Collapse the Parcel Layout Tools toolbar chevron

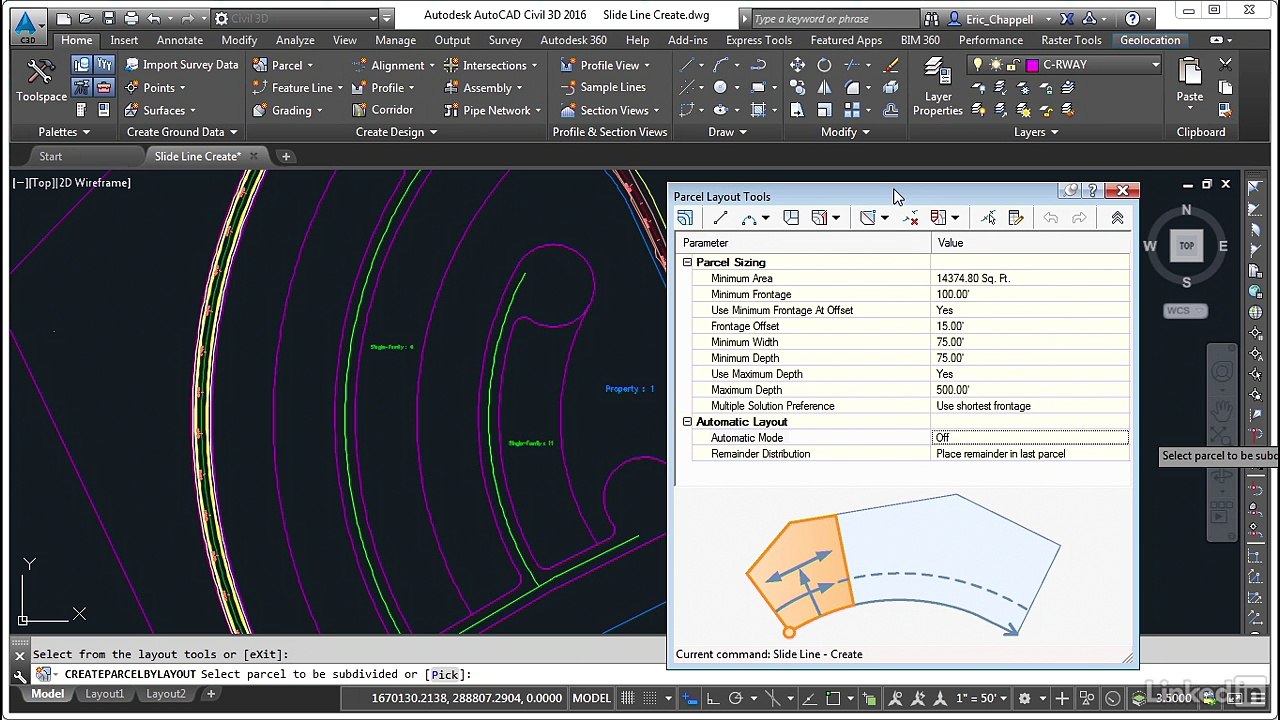pos(1117,218)
